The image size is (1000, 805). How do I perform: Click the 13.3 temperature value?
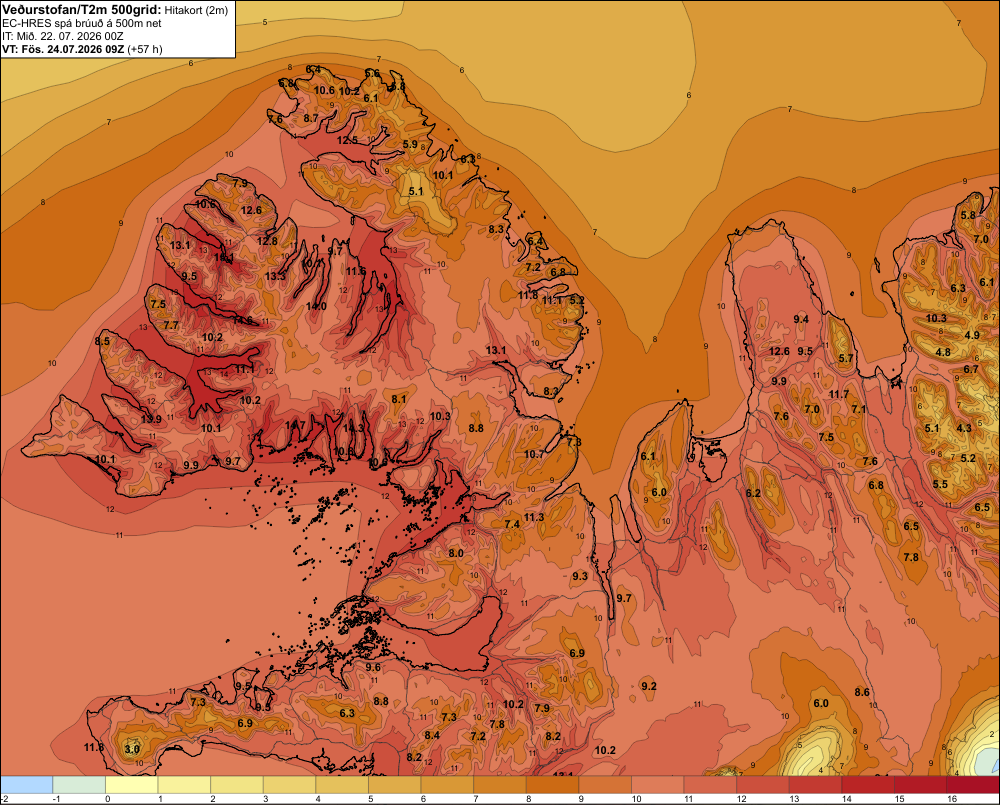tap(276, 276)
